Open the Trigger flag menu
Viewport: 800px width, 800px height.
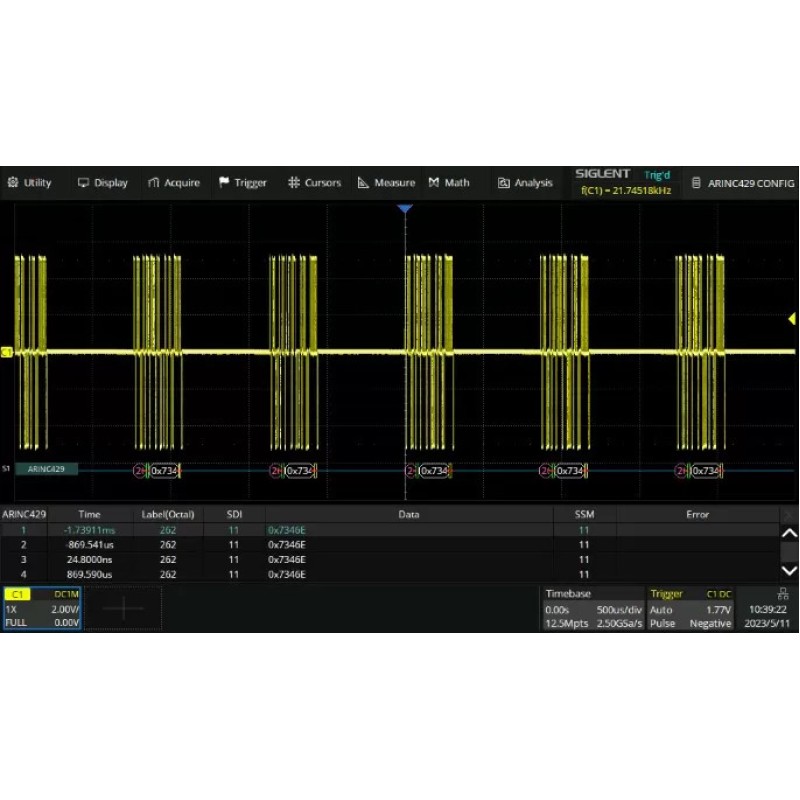tap(243, 183)
